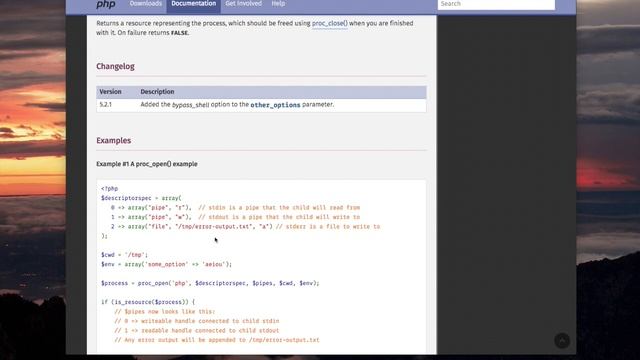Click the '/tmp/error-output.txt' file array line
This screenshot has width=640, height=360.
(x=245, y=227)
